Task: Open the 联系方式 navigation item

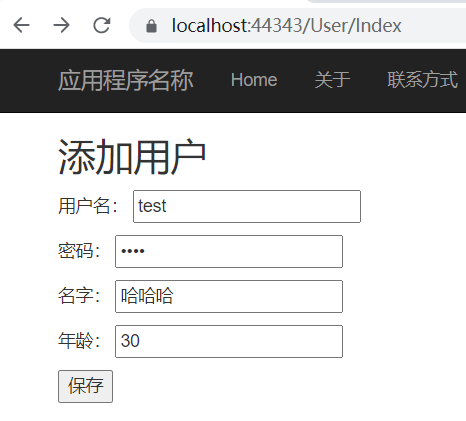Action: pos(423,80)
